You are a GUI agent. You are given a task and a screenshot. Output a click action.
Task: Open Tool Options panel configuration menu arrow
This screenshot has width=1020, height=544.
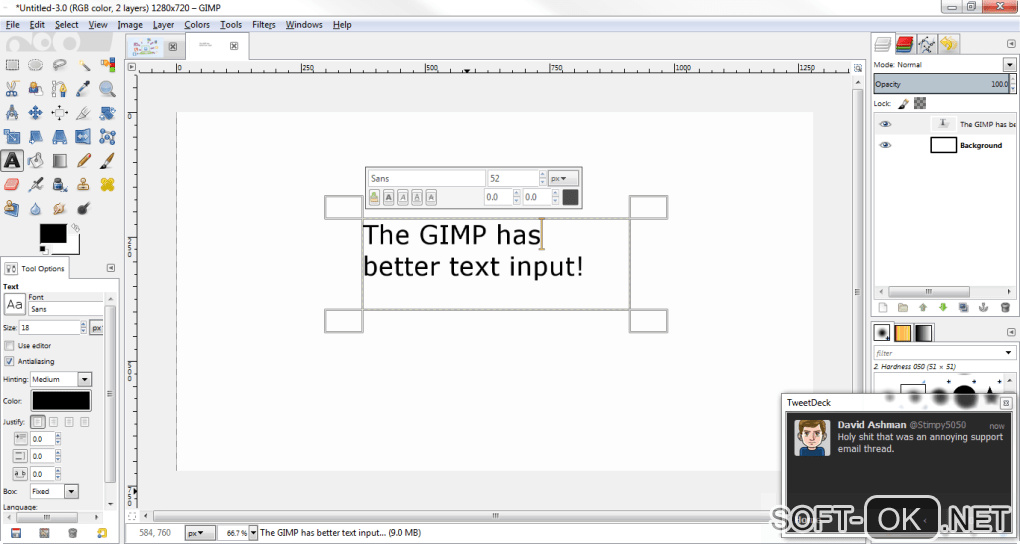coord(111,268)
